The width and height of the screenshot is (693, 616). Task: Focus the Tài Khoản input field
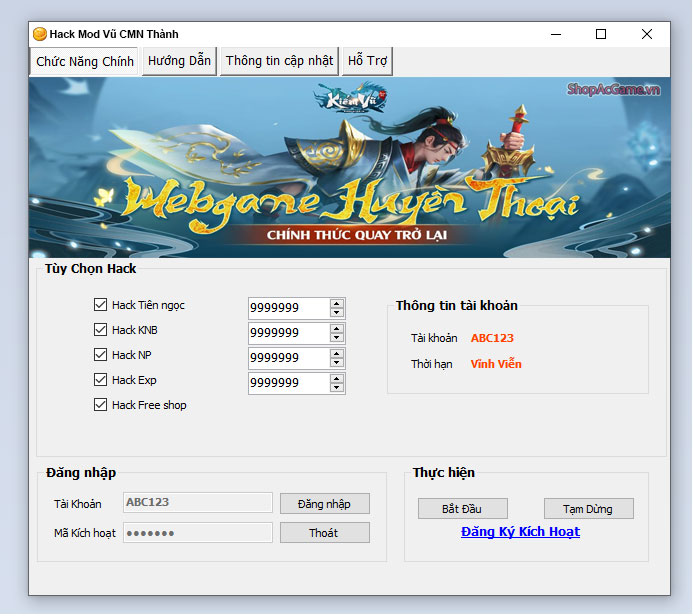[198, 502]
